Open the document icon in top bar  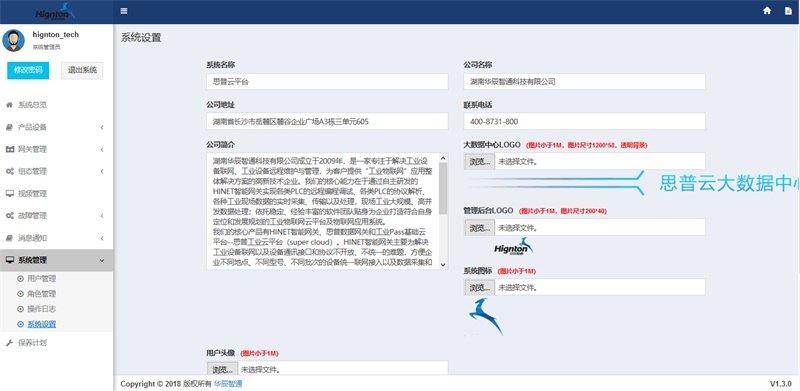tap(788, 11)
